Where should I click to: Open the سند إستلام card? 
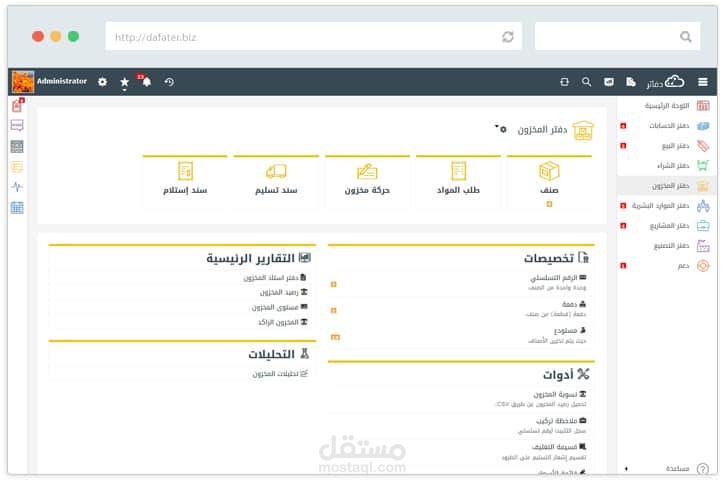point(185,183)
